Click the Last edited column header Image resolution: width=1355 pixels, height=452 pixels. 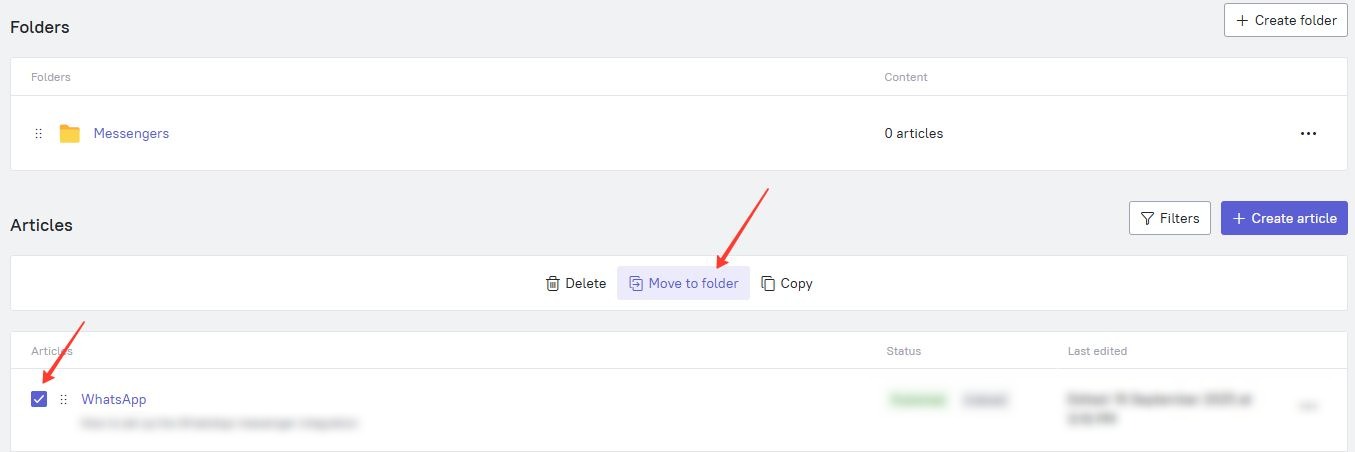tap(1097, 352)
